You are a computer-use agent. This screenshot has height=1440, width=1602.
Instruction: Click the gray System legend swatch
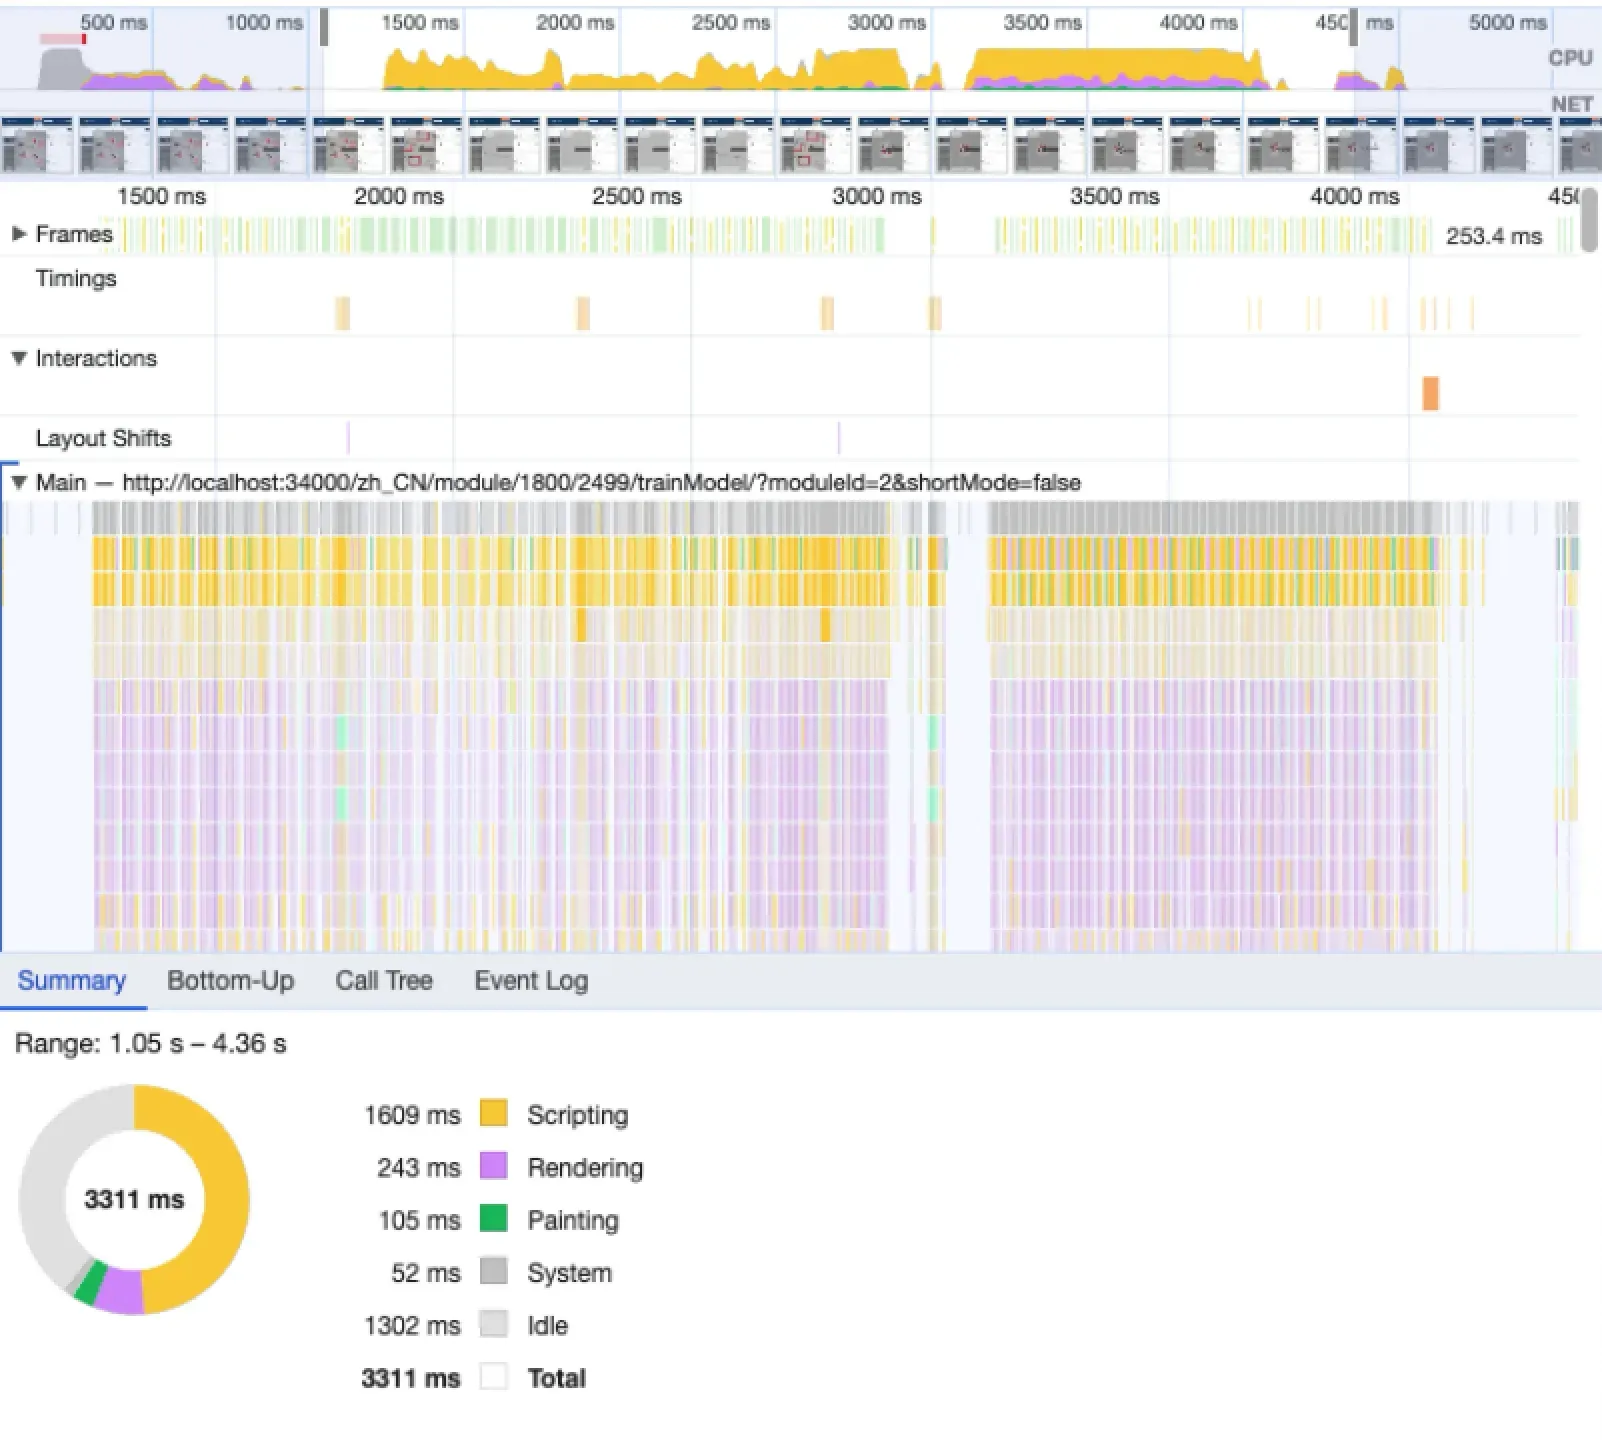pos(493,1272)
